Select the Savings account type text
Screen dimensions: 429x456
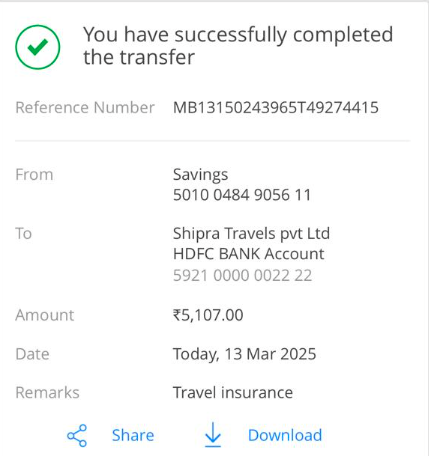pos(200,175)
